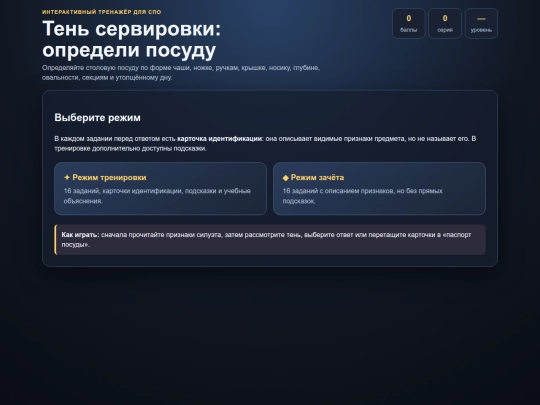Click the bold text карточка идентификации
This screenshot has width=540, height=405.
click(x=219, y=138)
